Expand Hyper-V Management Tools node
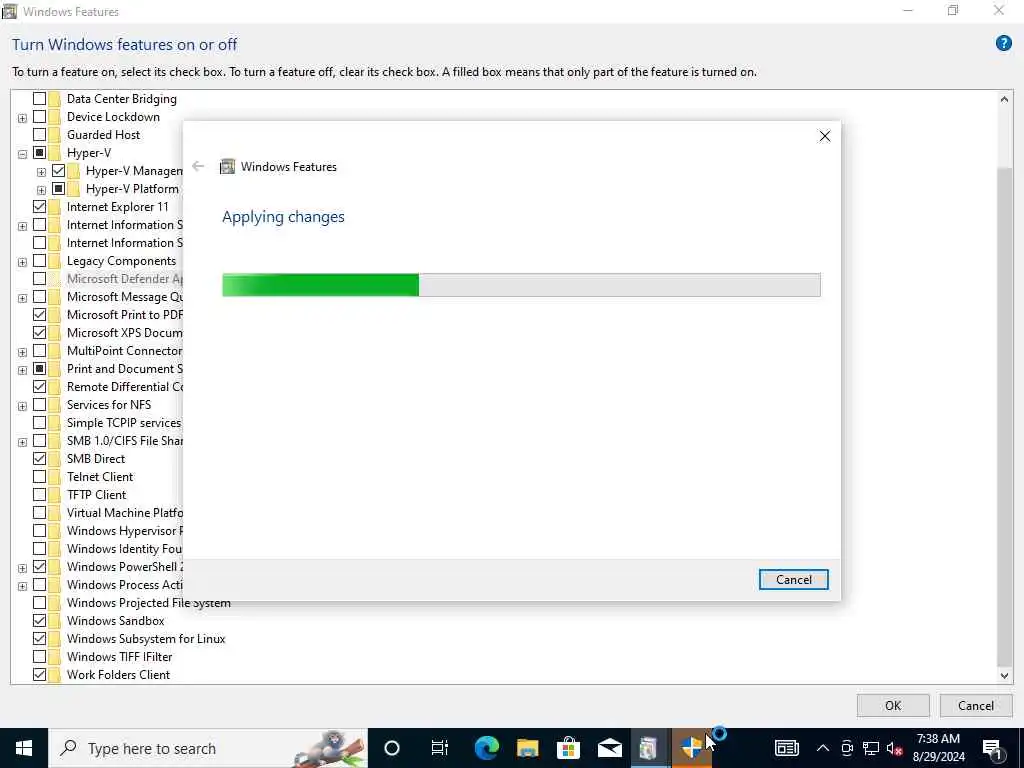 (x=41, y=172)
